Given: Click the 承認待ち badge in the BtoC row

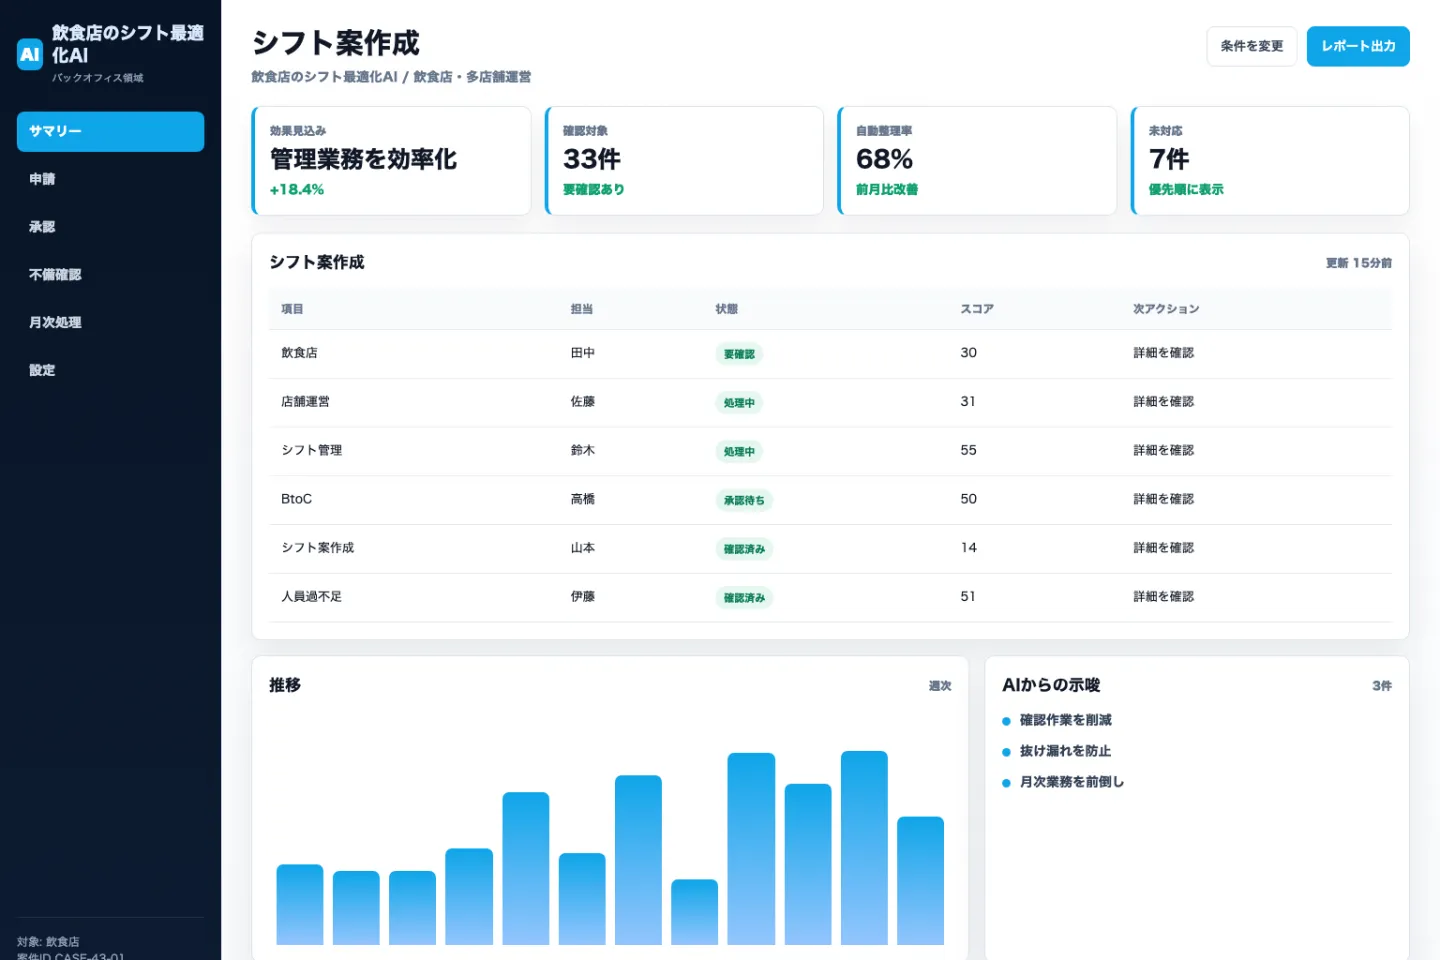Looking at the screenshot, I should (744, 500).
